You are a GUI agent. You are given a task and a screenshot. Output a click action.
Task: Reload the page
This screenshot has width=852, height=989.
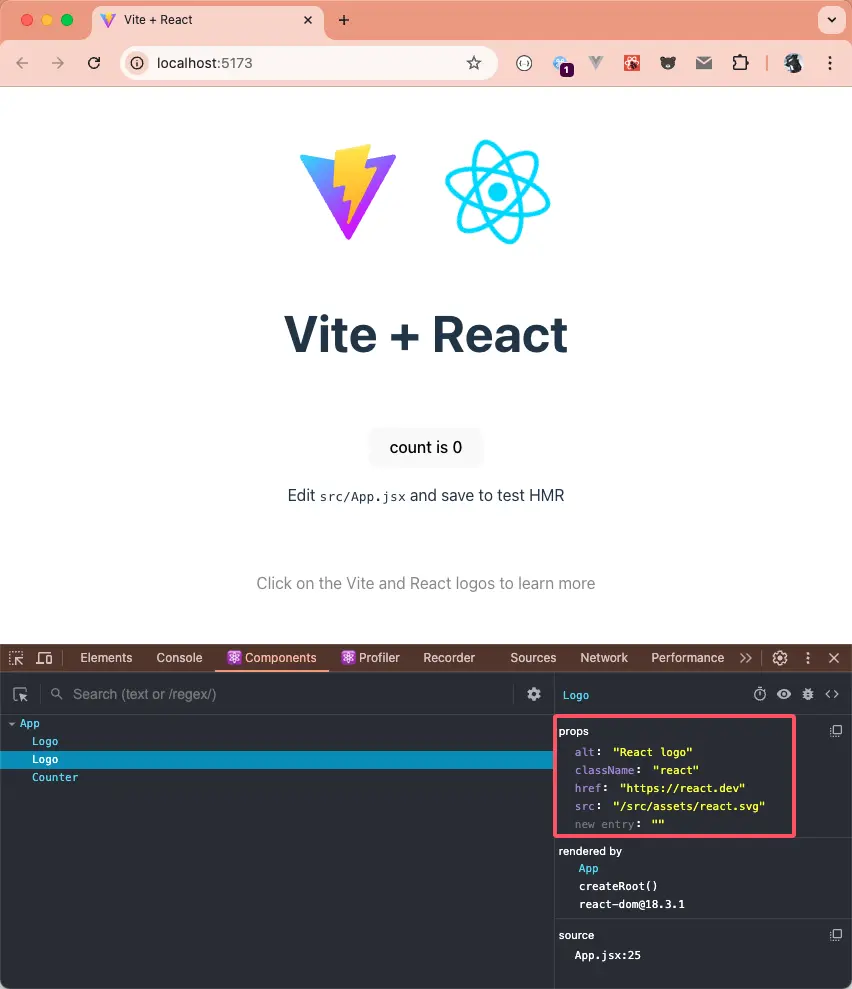point(94,63)
